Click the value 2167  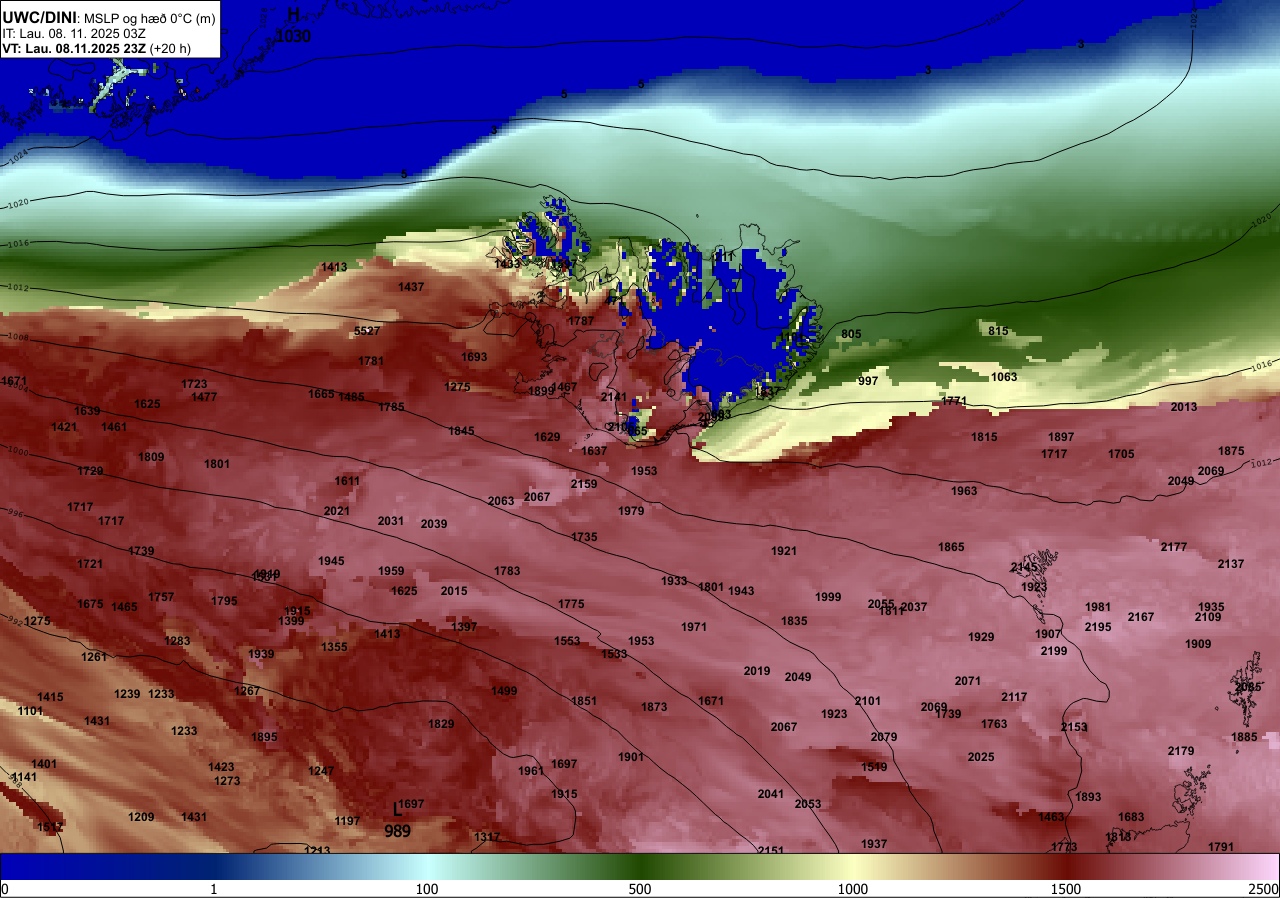tap(1141, 617)
